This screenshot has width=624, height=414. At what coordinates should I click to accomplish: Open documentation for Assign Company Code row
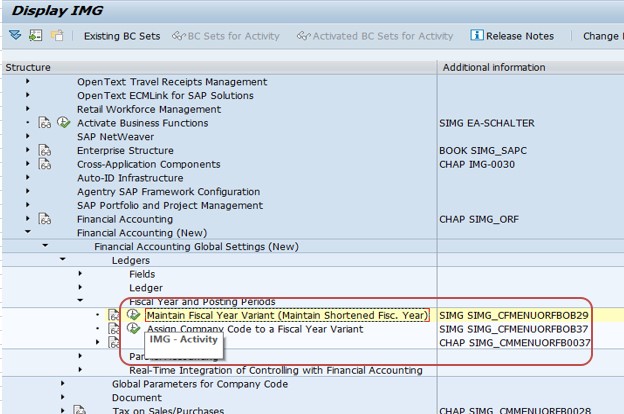pos(114,328)
